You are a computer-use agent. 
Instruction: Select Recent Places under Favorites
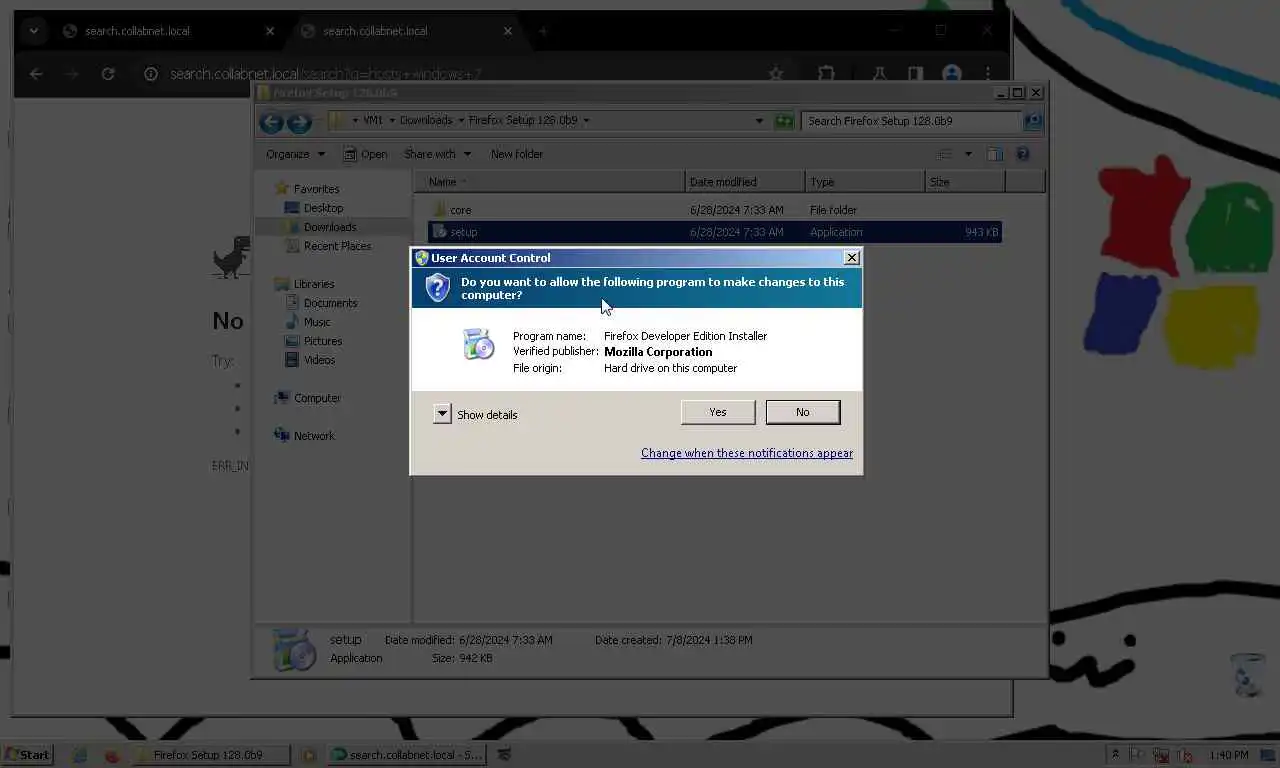328,246
